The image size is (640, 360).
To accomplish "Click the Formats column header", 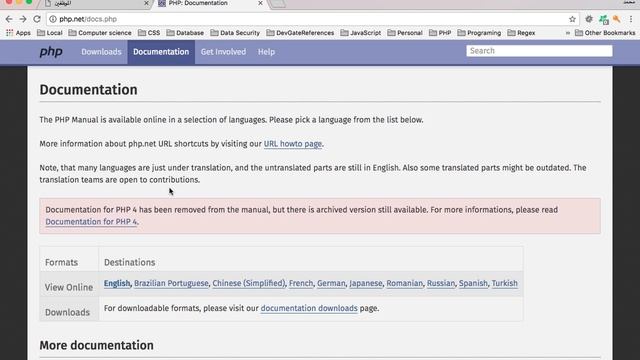I will click(61, 262).
